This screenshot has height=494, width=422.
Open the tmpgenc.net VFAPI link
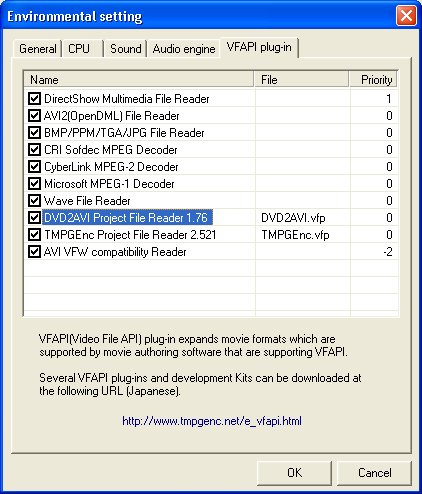point(212,421)
